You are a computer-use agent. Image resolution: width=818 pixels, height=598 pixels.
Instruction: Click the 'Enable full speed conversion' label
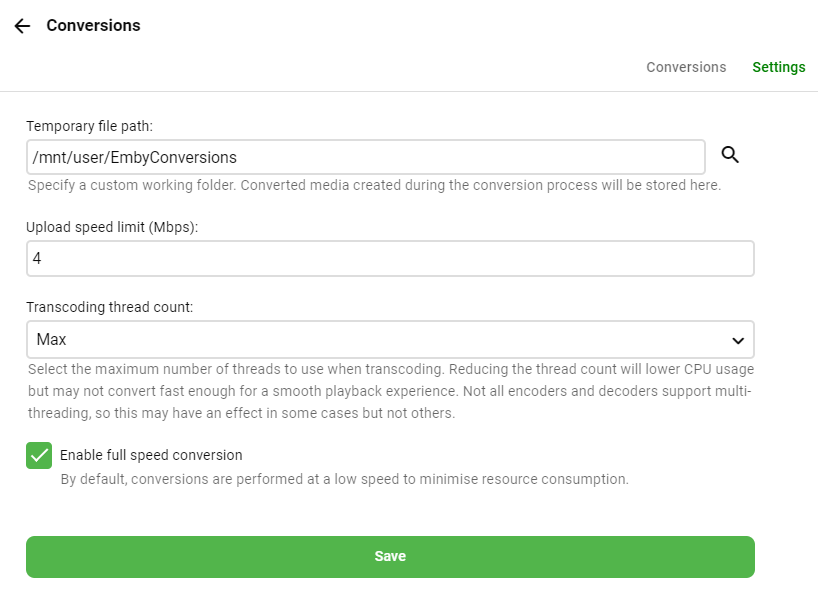pyautogui.click(x=151, y=455)
